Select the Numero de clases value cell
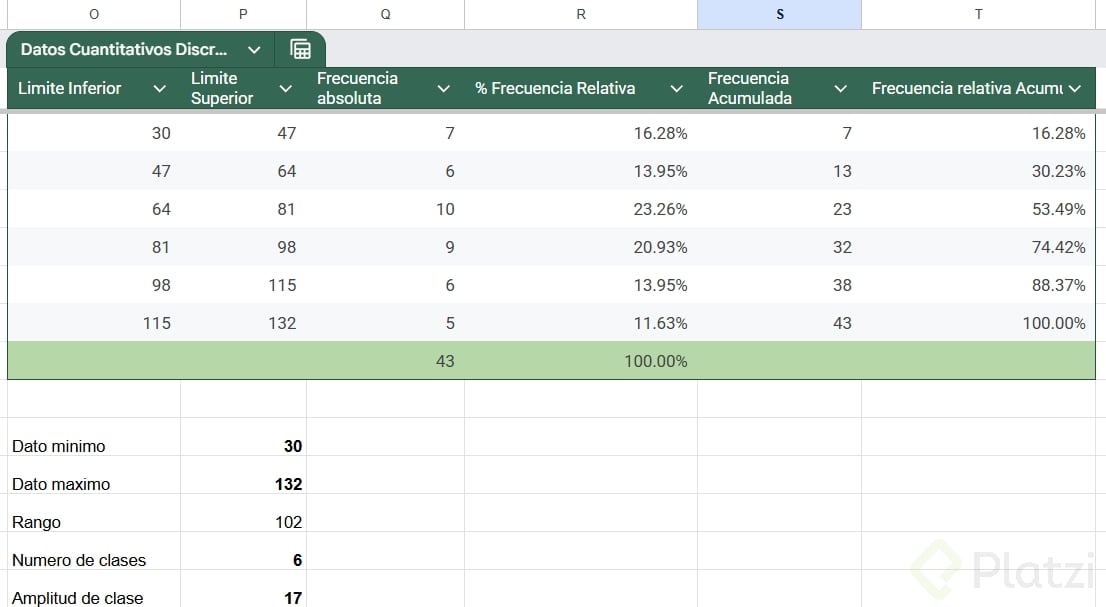The image size is (1106, 607). [244, 560]
